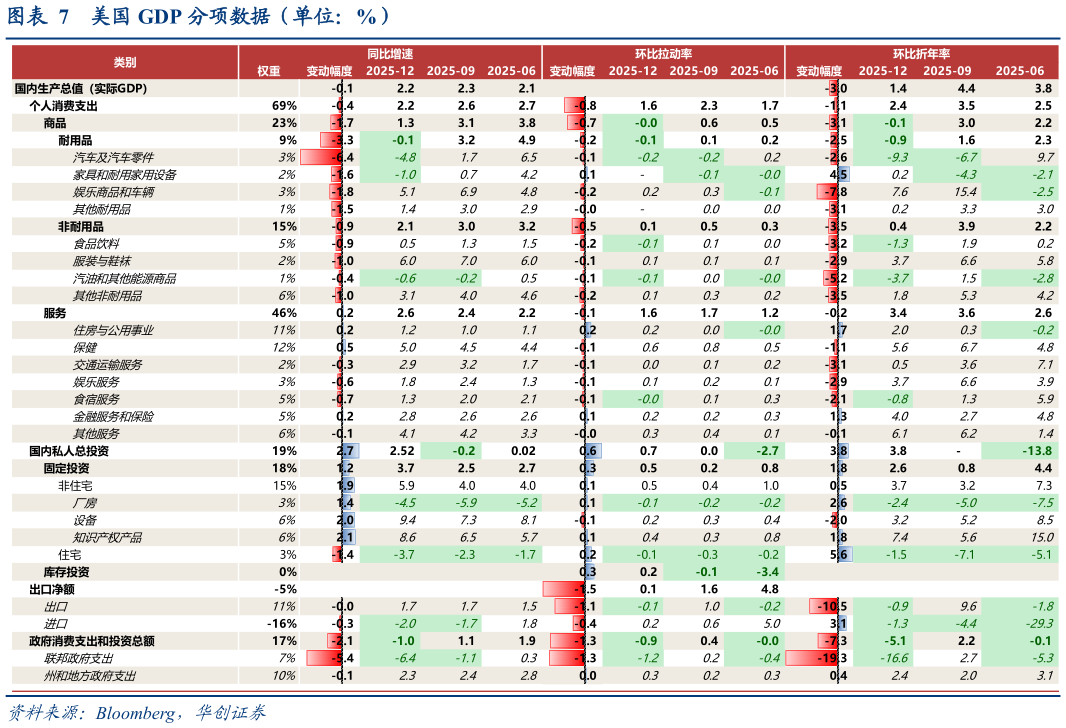Click the 国内生产总值（实际GDP） row label
The height and width of the screenshot is (728, 1066).
pos(80,89)
